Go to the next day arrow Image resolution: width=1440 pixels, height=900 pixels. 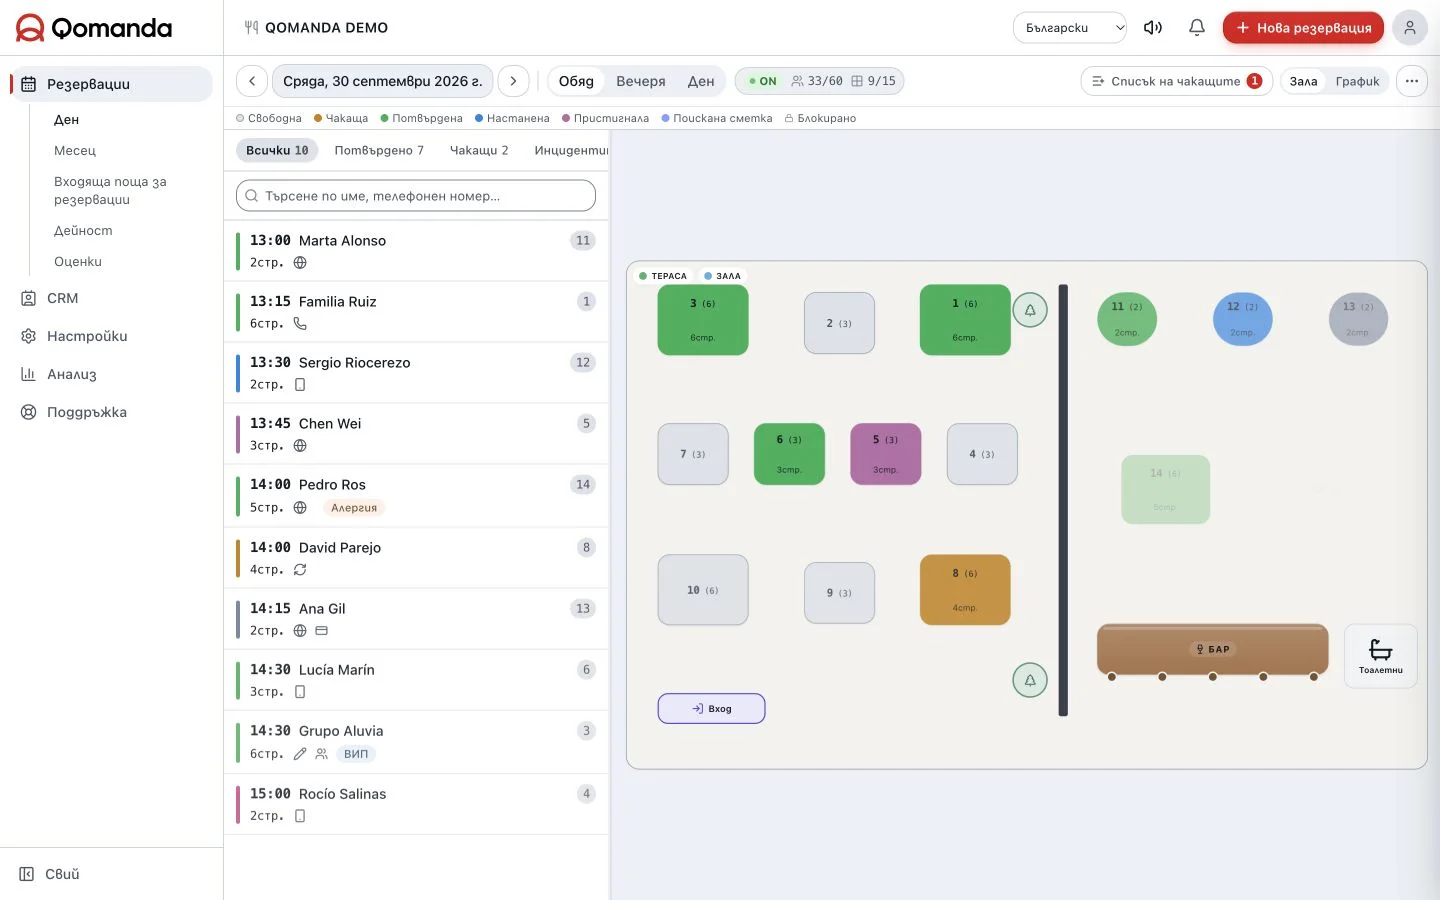[x=513, y=81]
